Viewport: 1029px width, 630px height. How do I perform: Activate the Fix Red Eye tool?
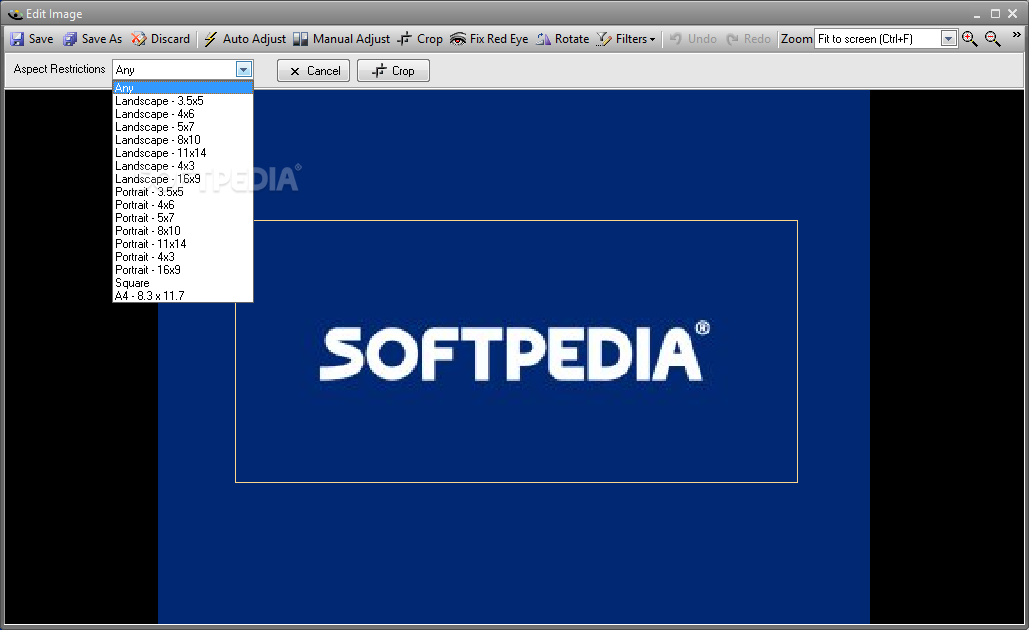point(489,39)
